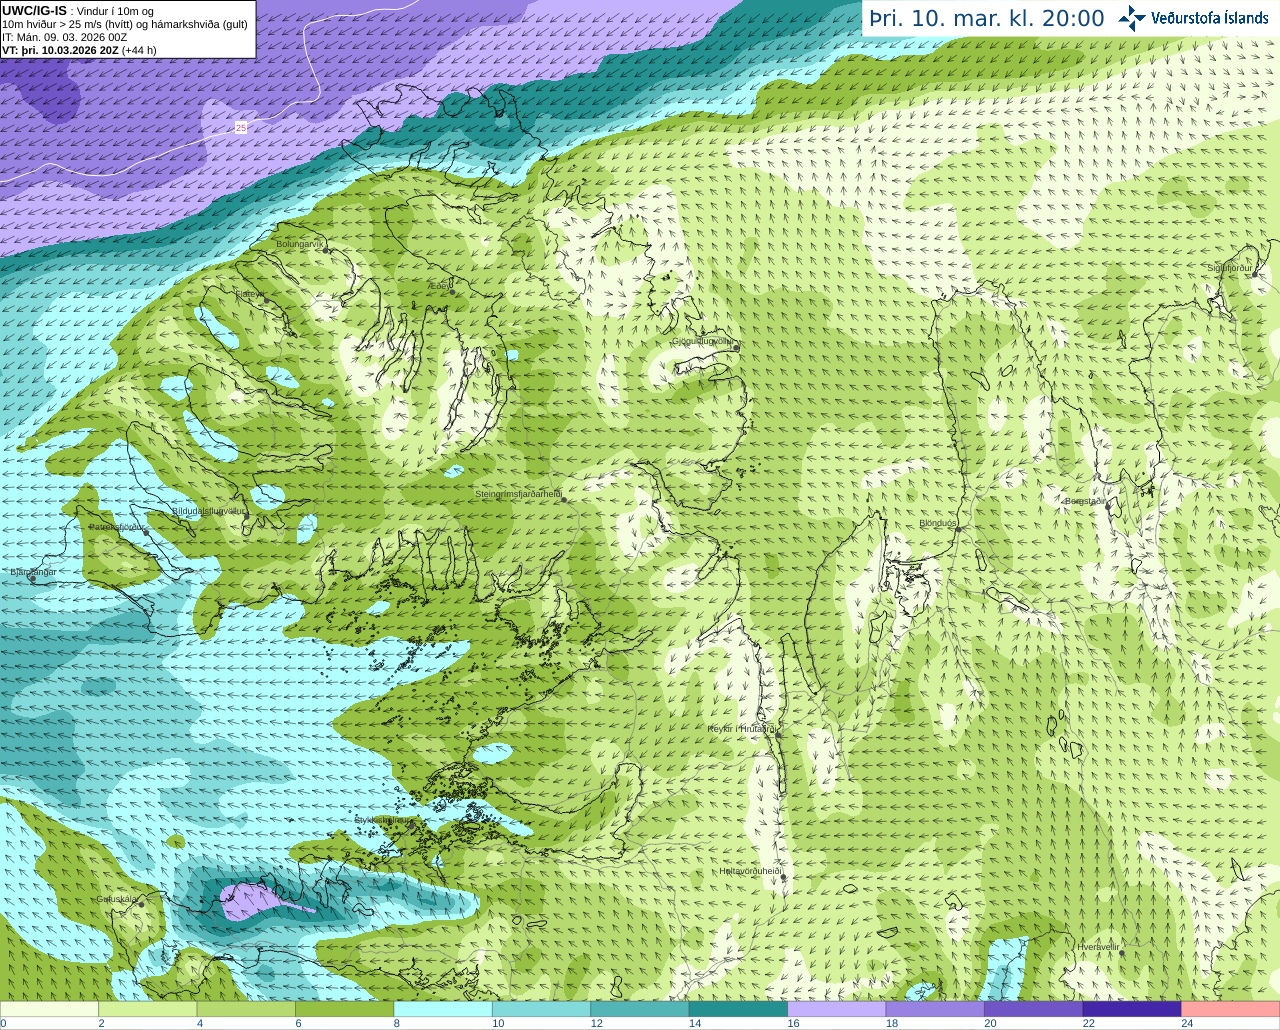Click the violet 20–22 m/s legend swatch
1280x1030 pixels.
coord(1034,1009)
